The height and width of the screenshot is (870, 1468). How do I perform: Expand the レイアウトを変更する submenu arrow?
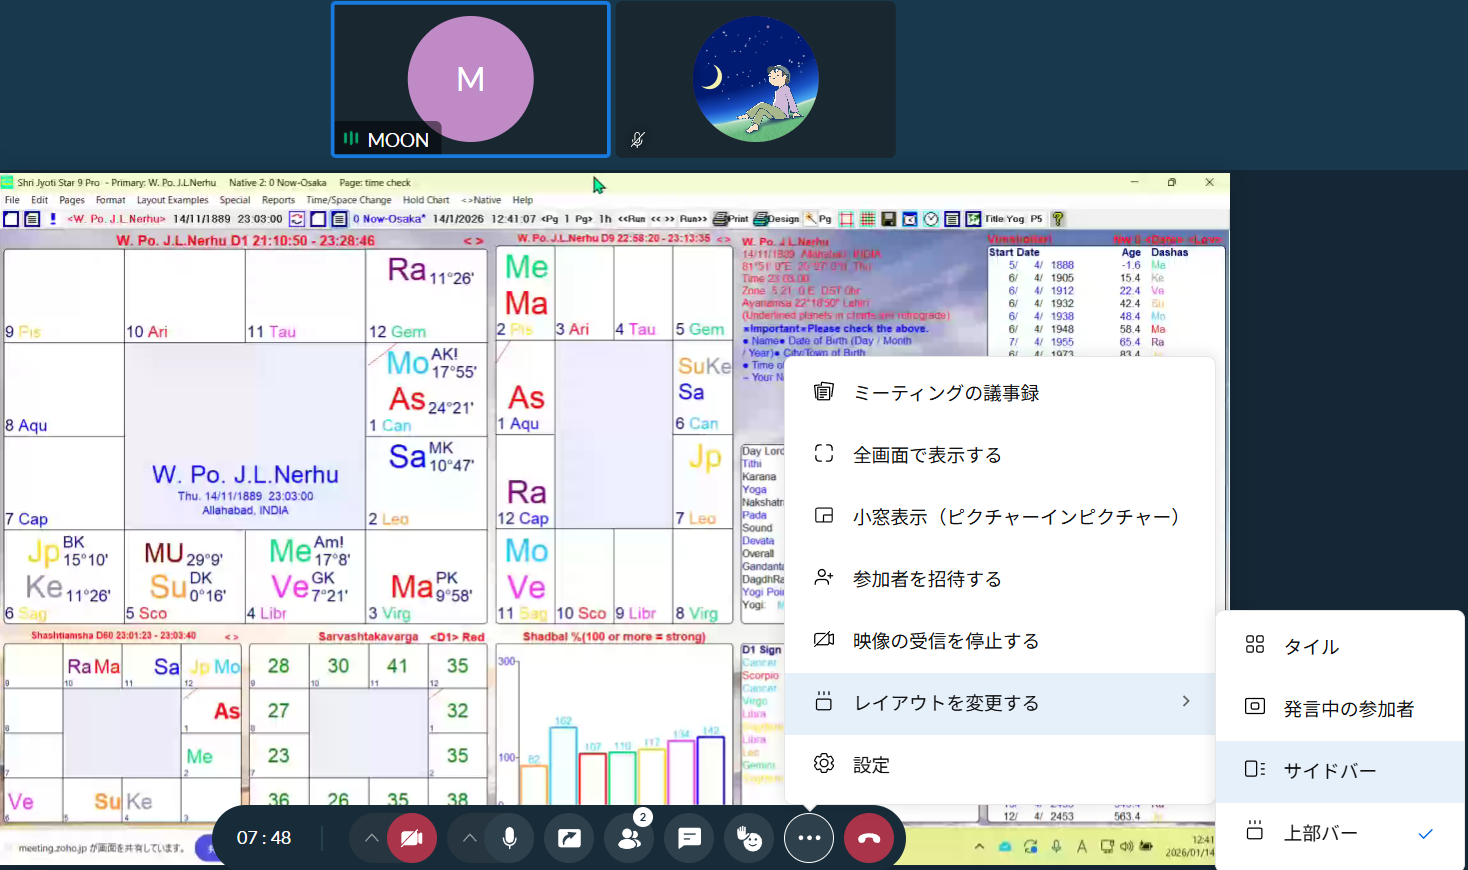click(1186, 702)
